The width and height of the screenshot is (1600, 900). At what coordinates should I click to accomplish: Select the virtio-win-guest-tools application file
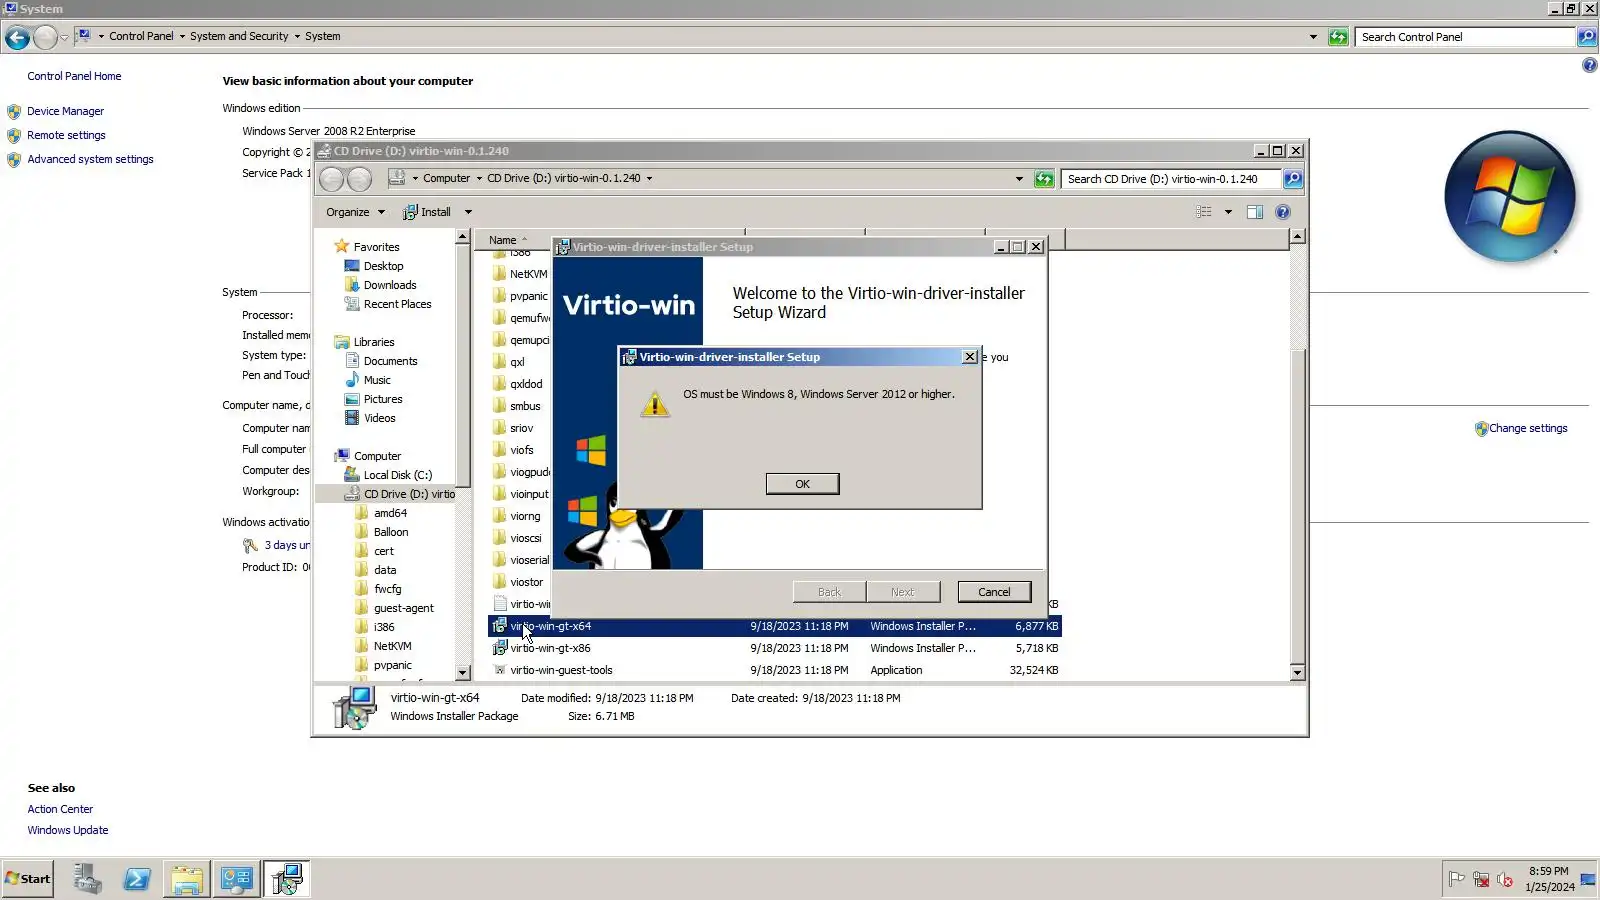click(x=561, y=670)
